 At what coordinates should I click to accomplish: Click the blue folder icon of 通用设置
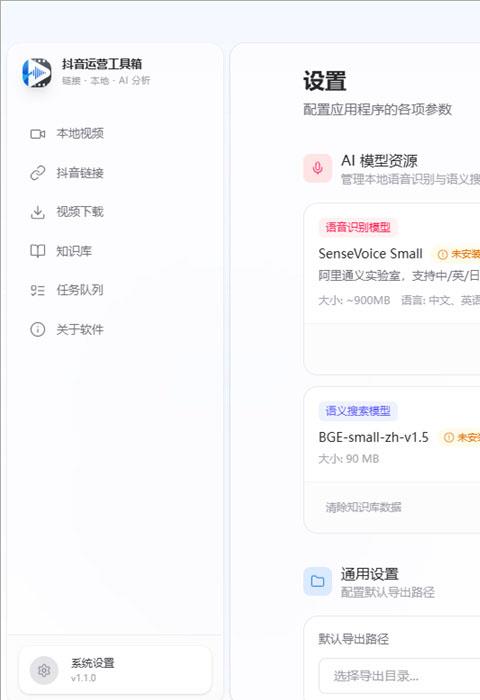tap(317, 581)
